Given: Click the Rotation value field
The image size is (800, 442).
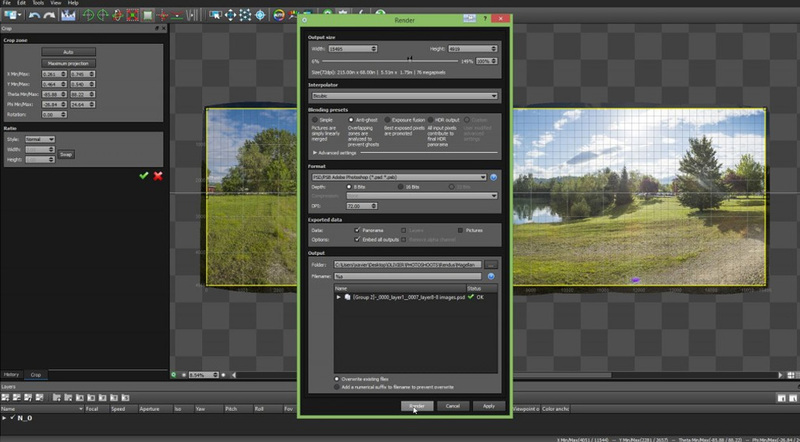Looking at the screenshot, I should (54, 115).
